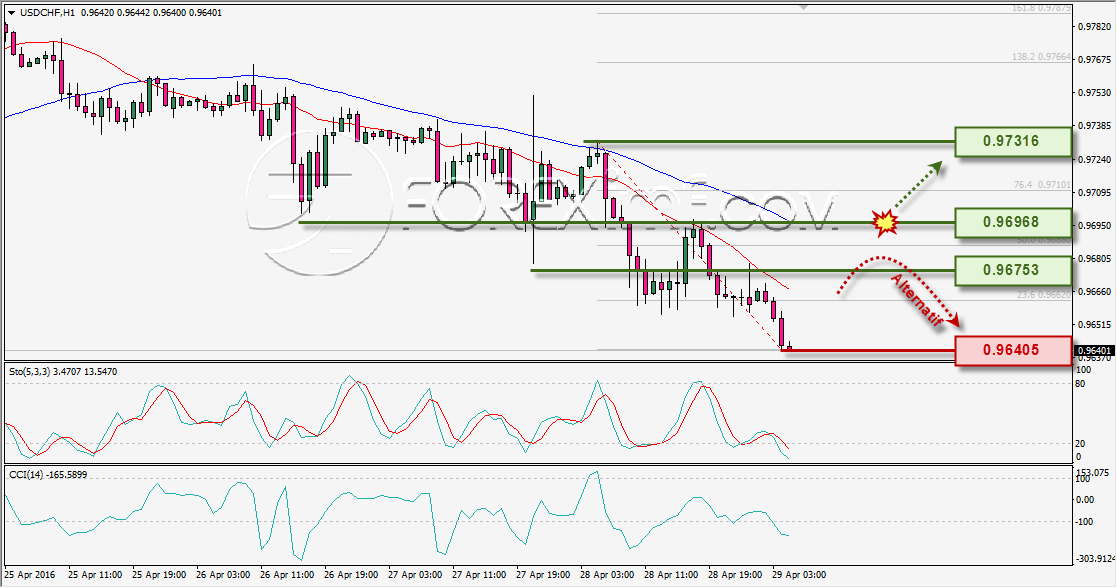Click time axis label 25 Apr 11:00
1117x588 pixels.
click(95, 574)
